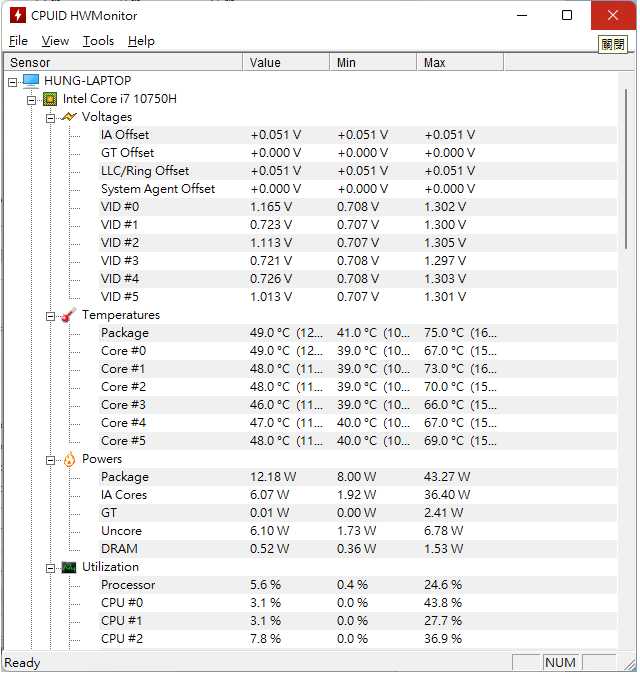Image resolution: width=640 pixels, height=673 pixels.
Task: Select the Processor utilization row
Action: tap(358, 586)
